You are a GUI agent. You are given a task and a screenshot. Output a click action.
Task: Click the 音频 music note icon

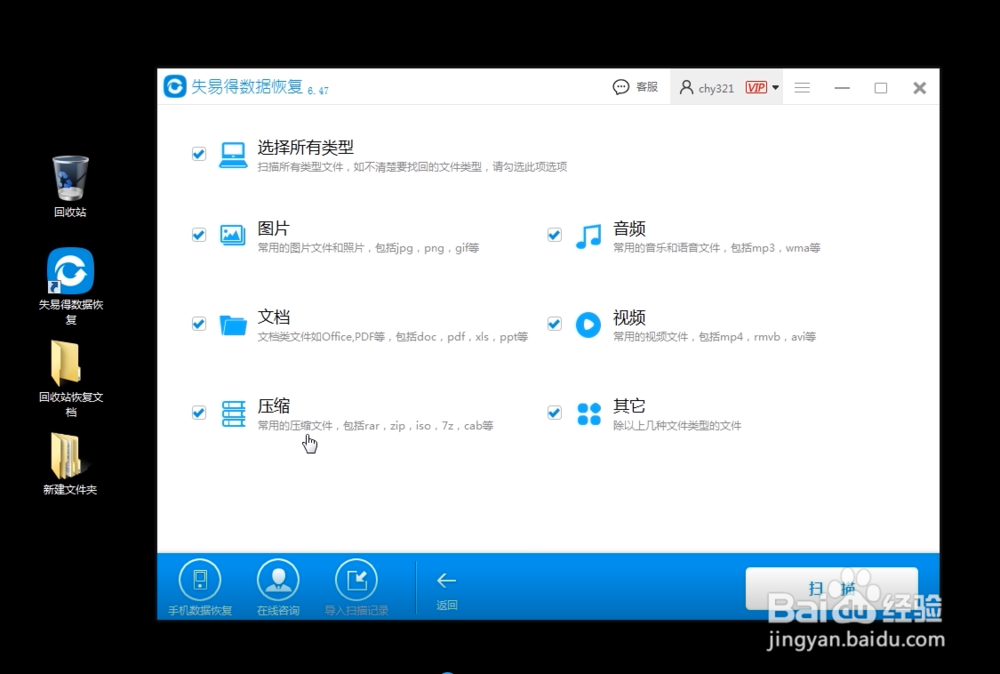[588, 235]
